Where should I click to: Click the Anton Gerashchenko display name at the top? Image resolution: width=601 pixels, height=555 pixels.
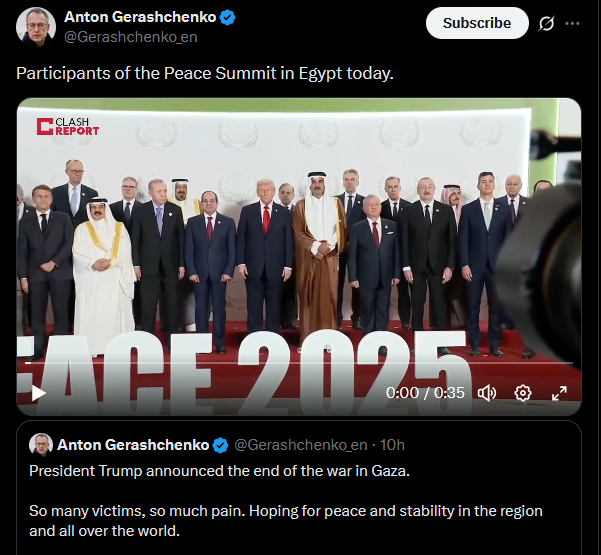click(140, 17)
